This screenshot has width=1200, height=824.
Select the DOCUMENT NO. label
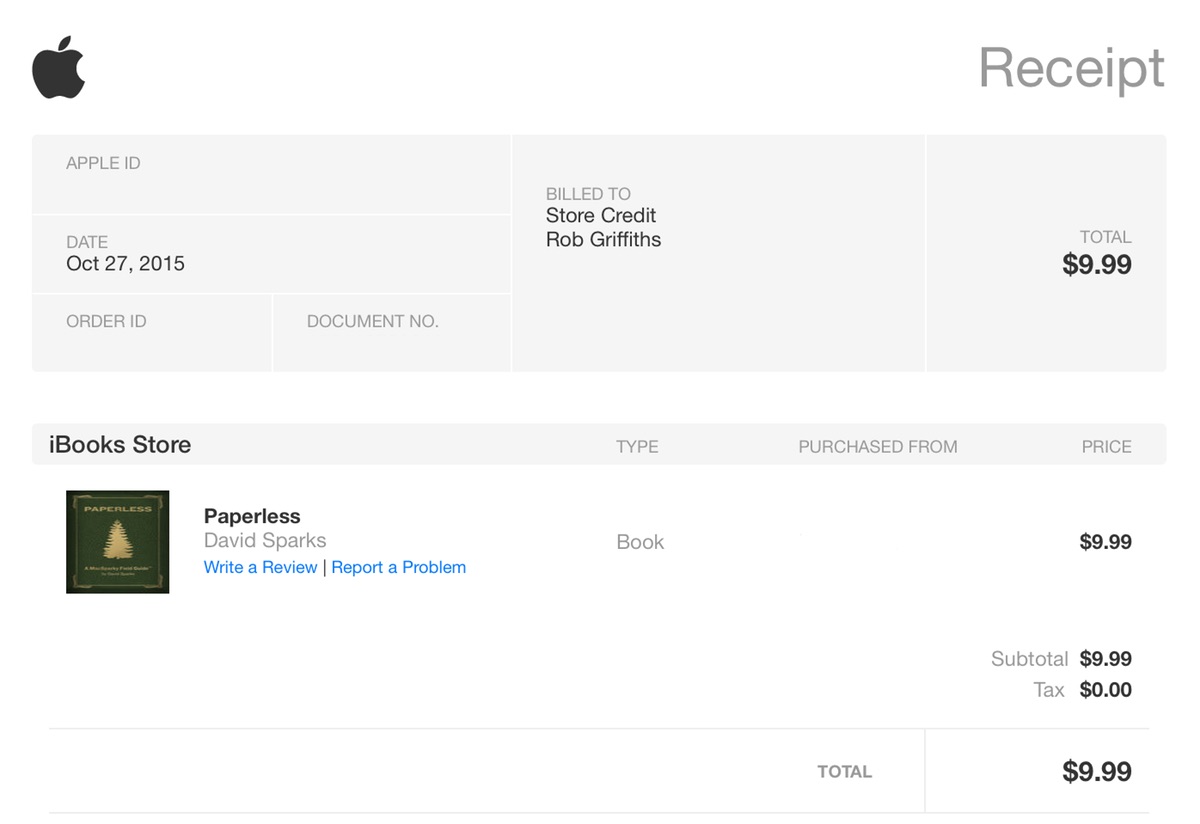(x=373, y=321)
